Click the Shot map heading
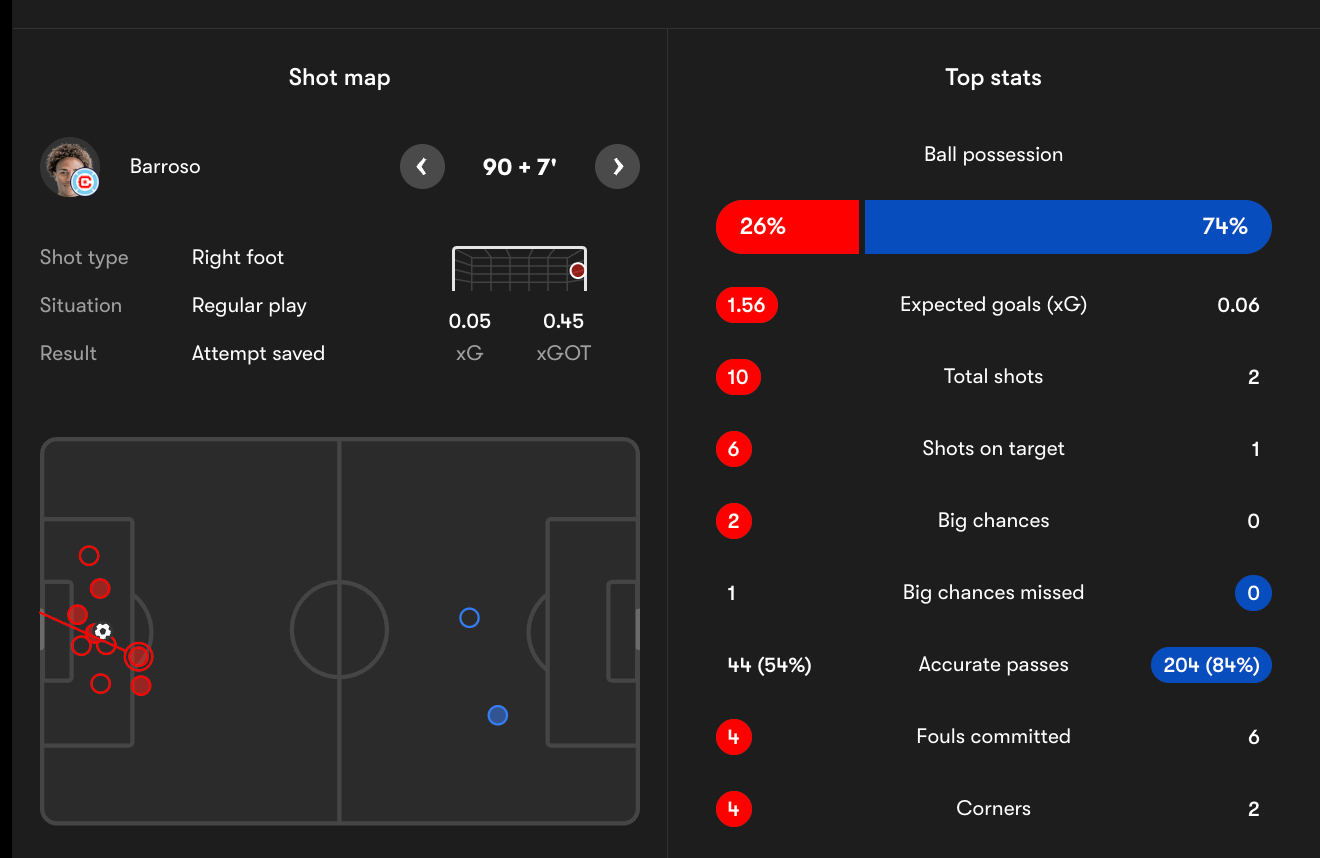 pyautogui.click(x=339, y=78)
